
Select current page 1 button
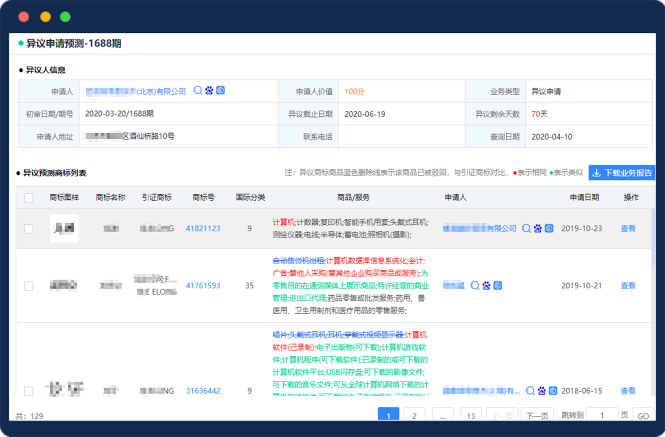click(388, 415)
